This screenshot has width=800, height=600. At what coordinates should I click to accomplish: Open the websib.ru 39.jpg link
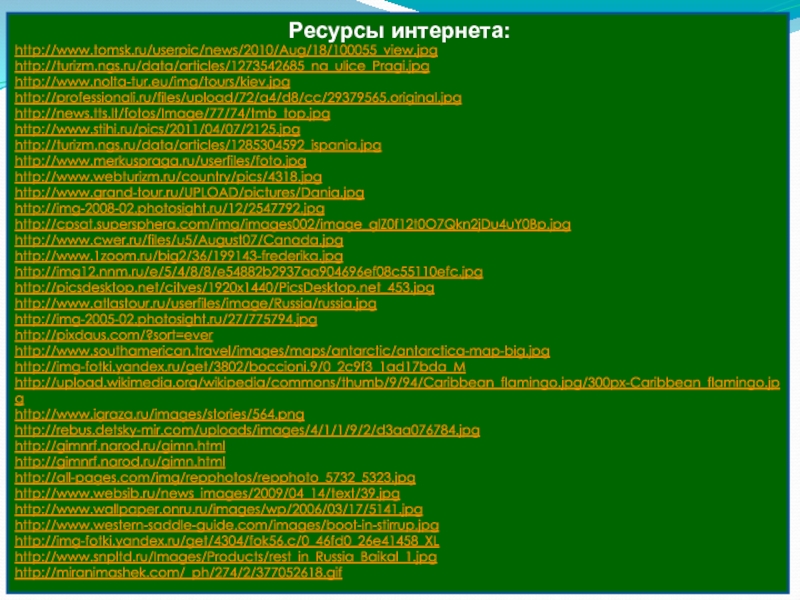207,493
